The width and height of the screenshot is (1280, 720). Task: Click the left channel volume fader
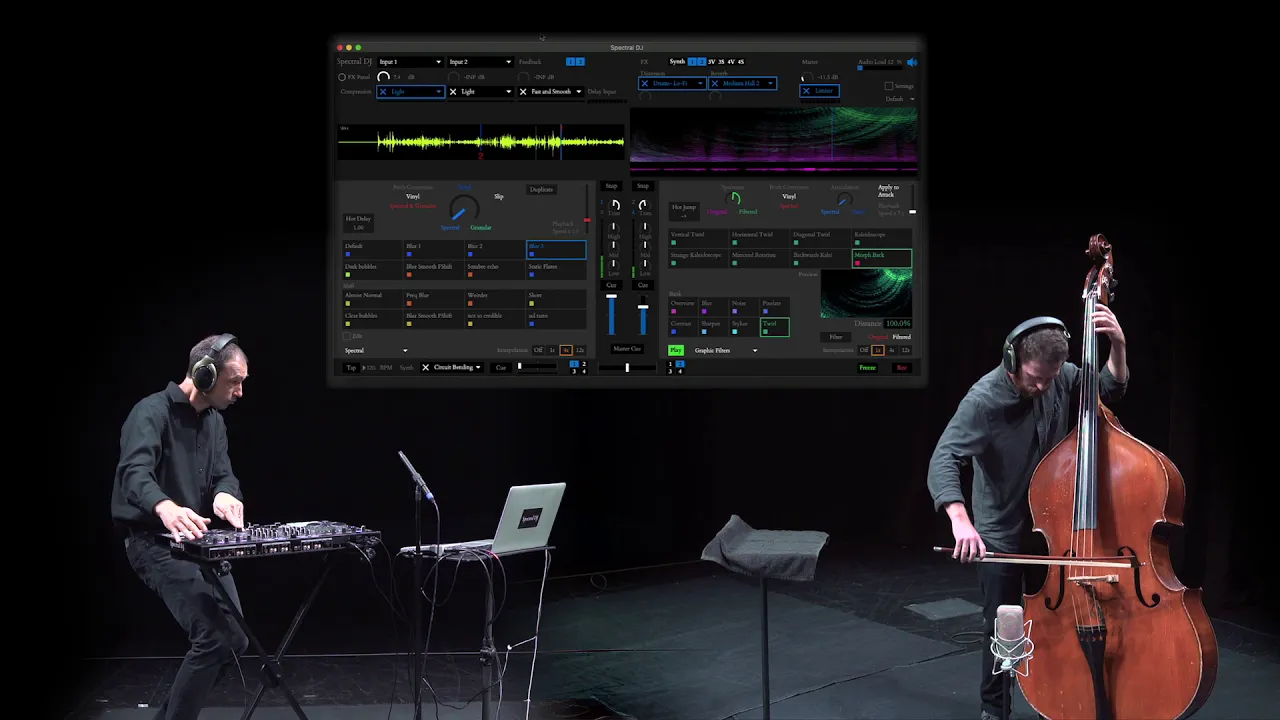coord(611,315)
